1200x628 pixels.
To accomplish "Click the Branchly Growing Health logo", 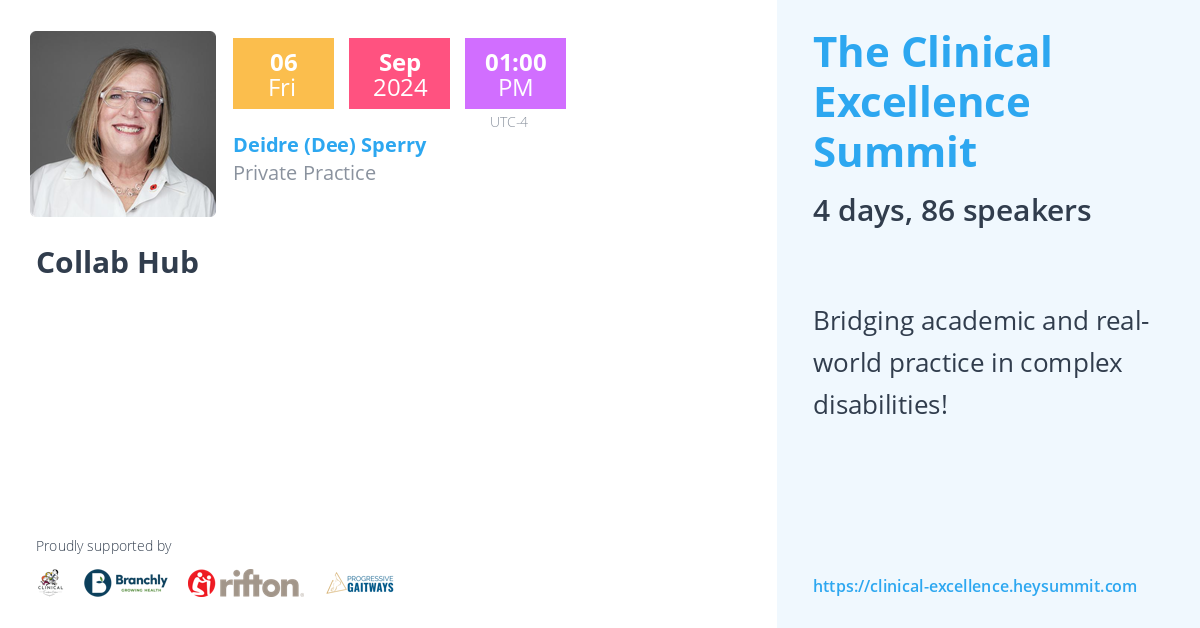I will click(x=126, y=583).
